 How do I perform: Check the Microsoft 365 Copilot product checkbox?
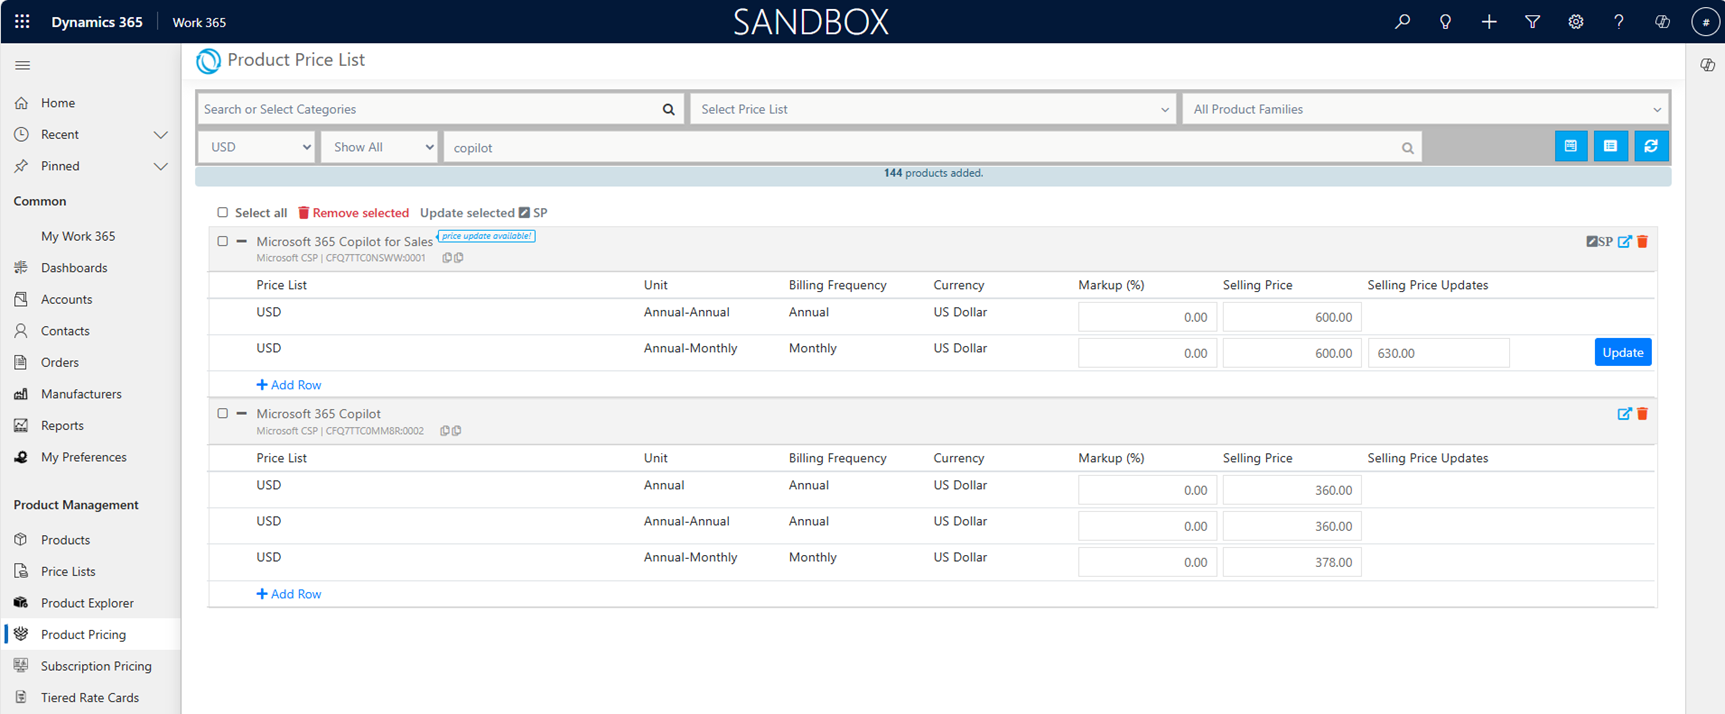coord(223,413)
